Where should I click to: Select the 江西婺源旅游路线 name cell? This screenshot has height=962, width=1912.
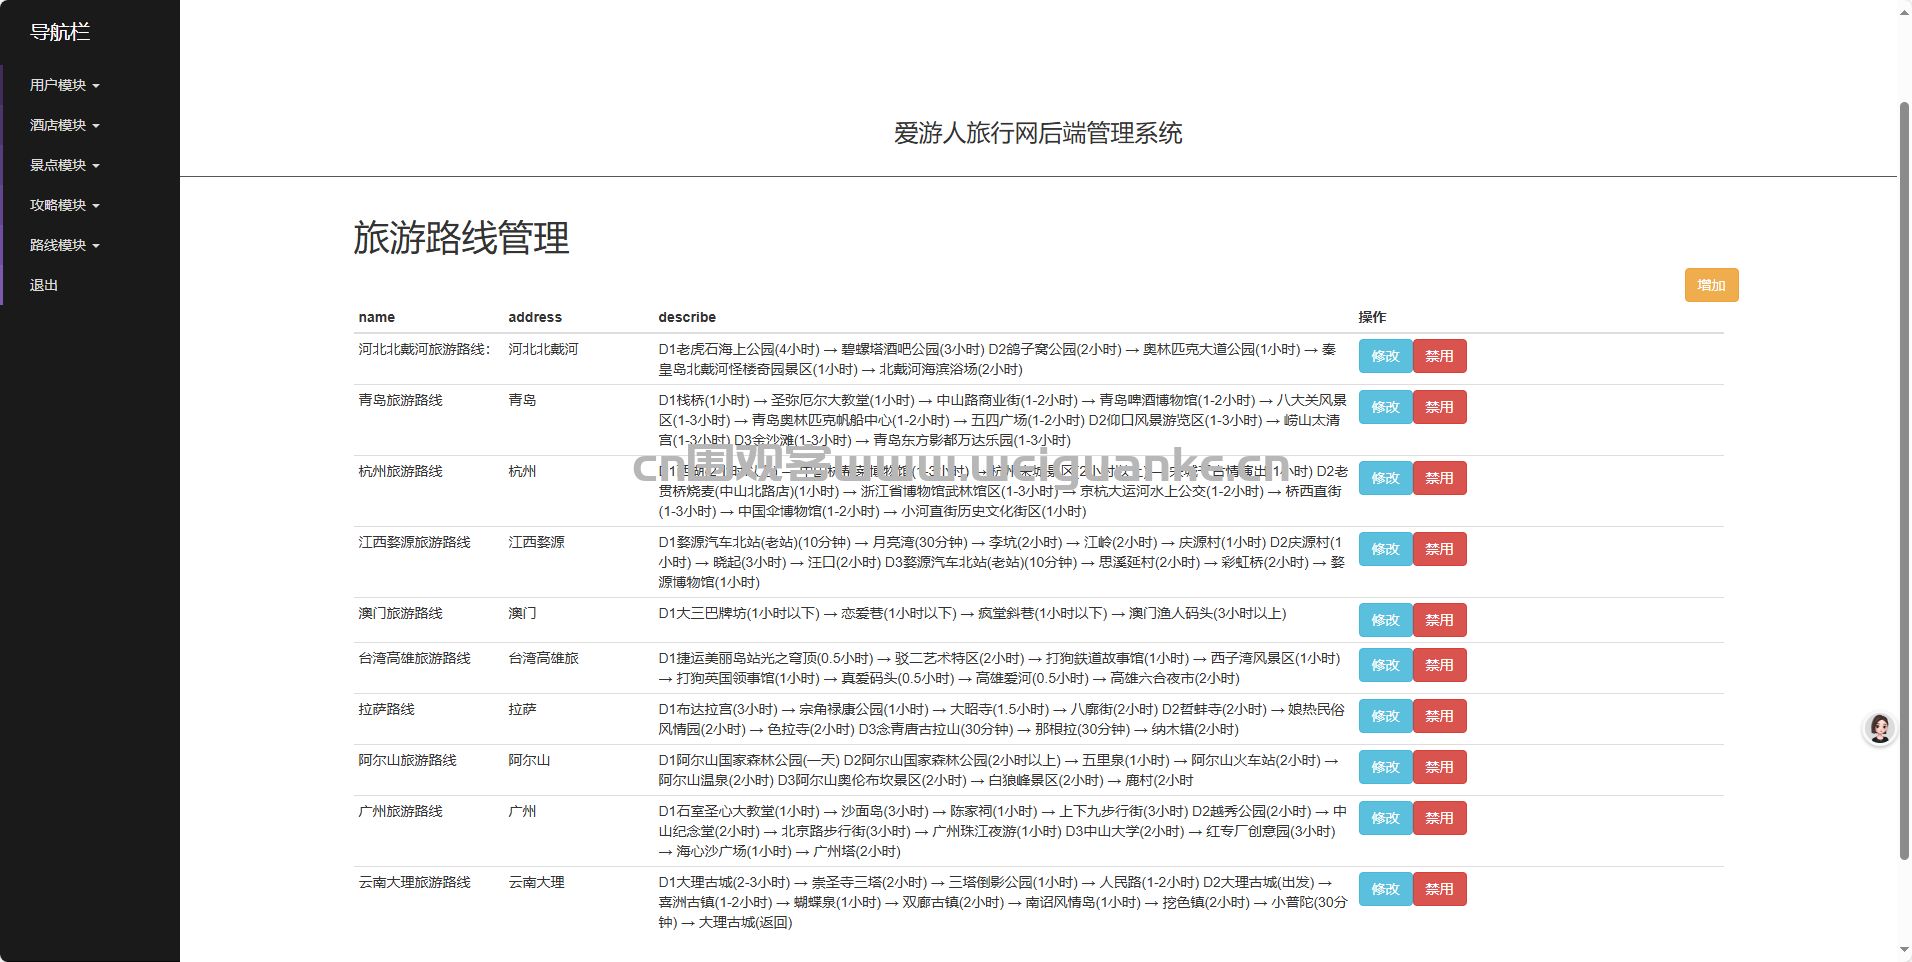(x=414, y=542)
